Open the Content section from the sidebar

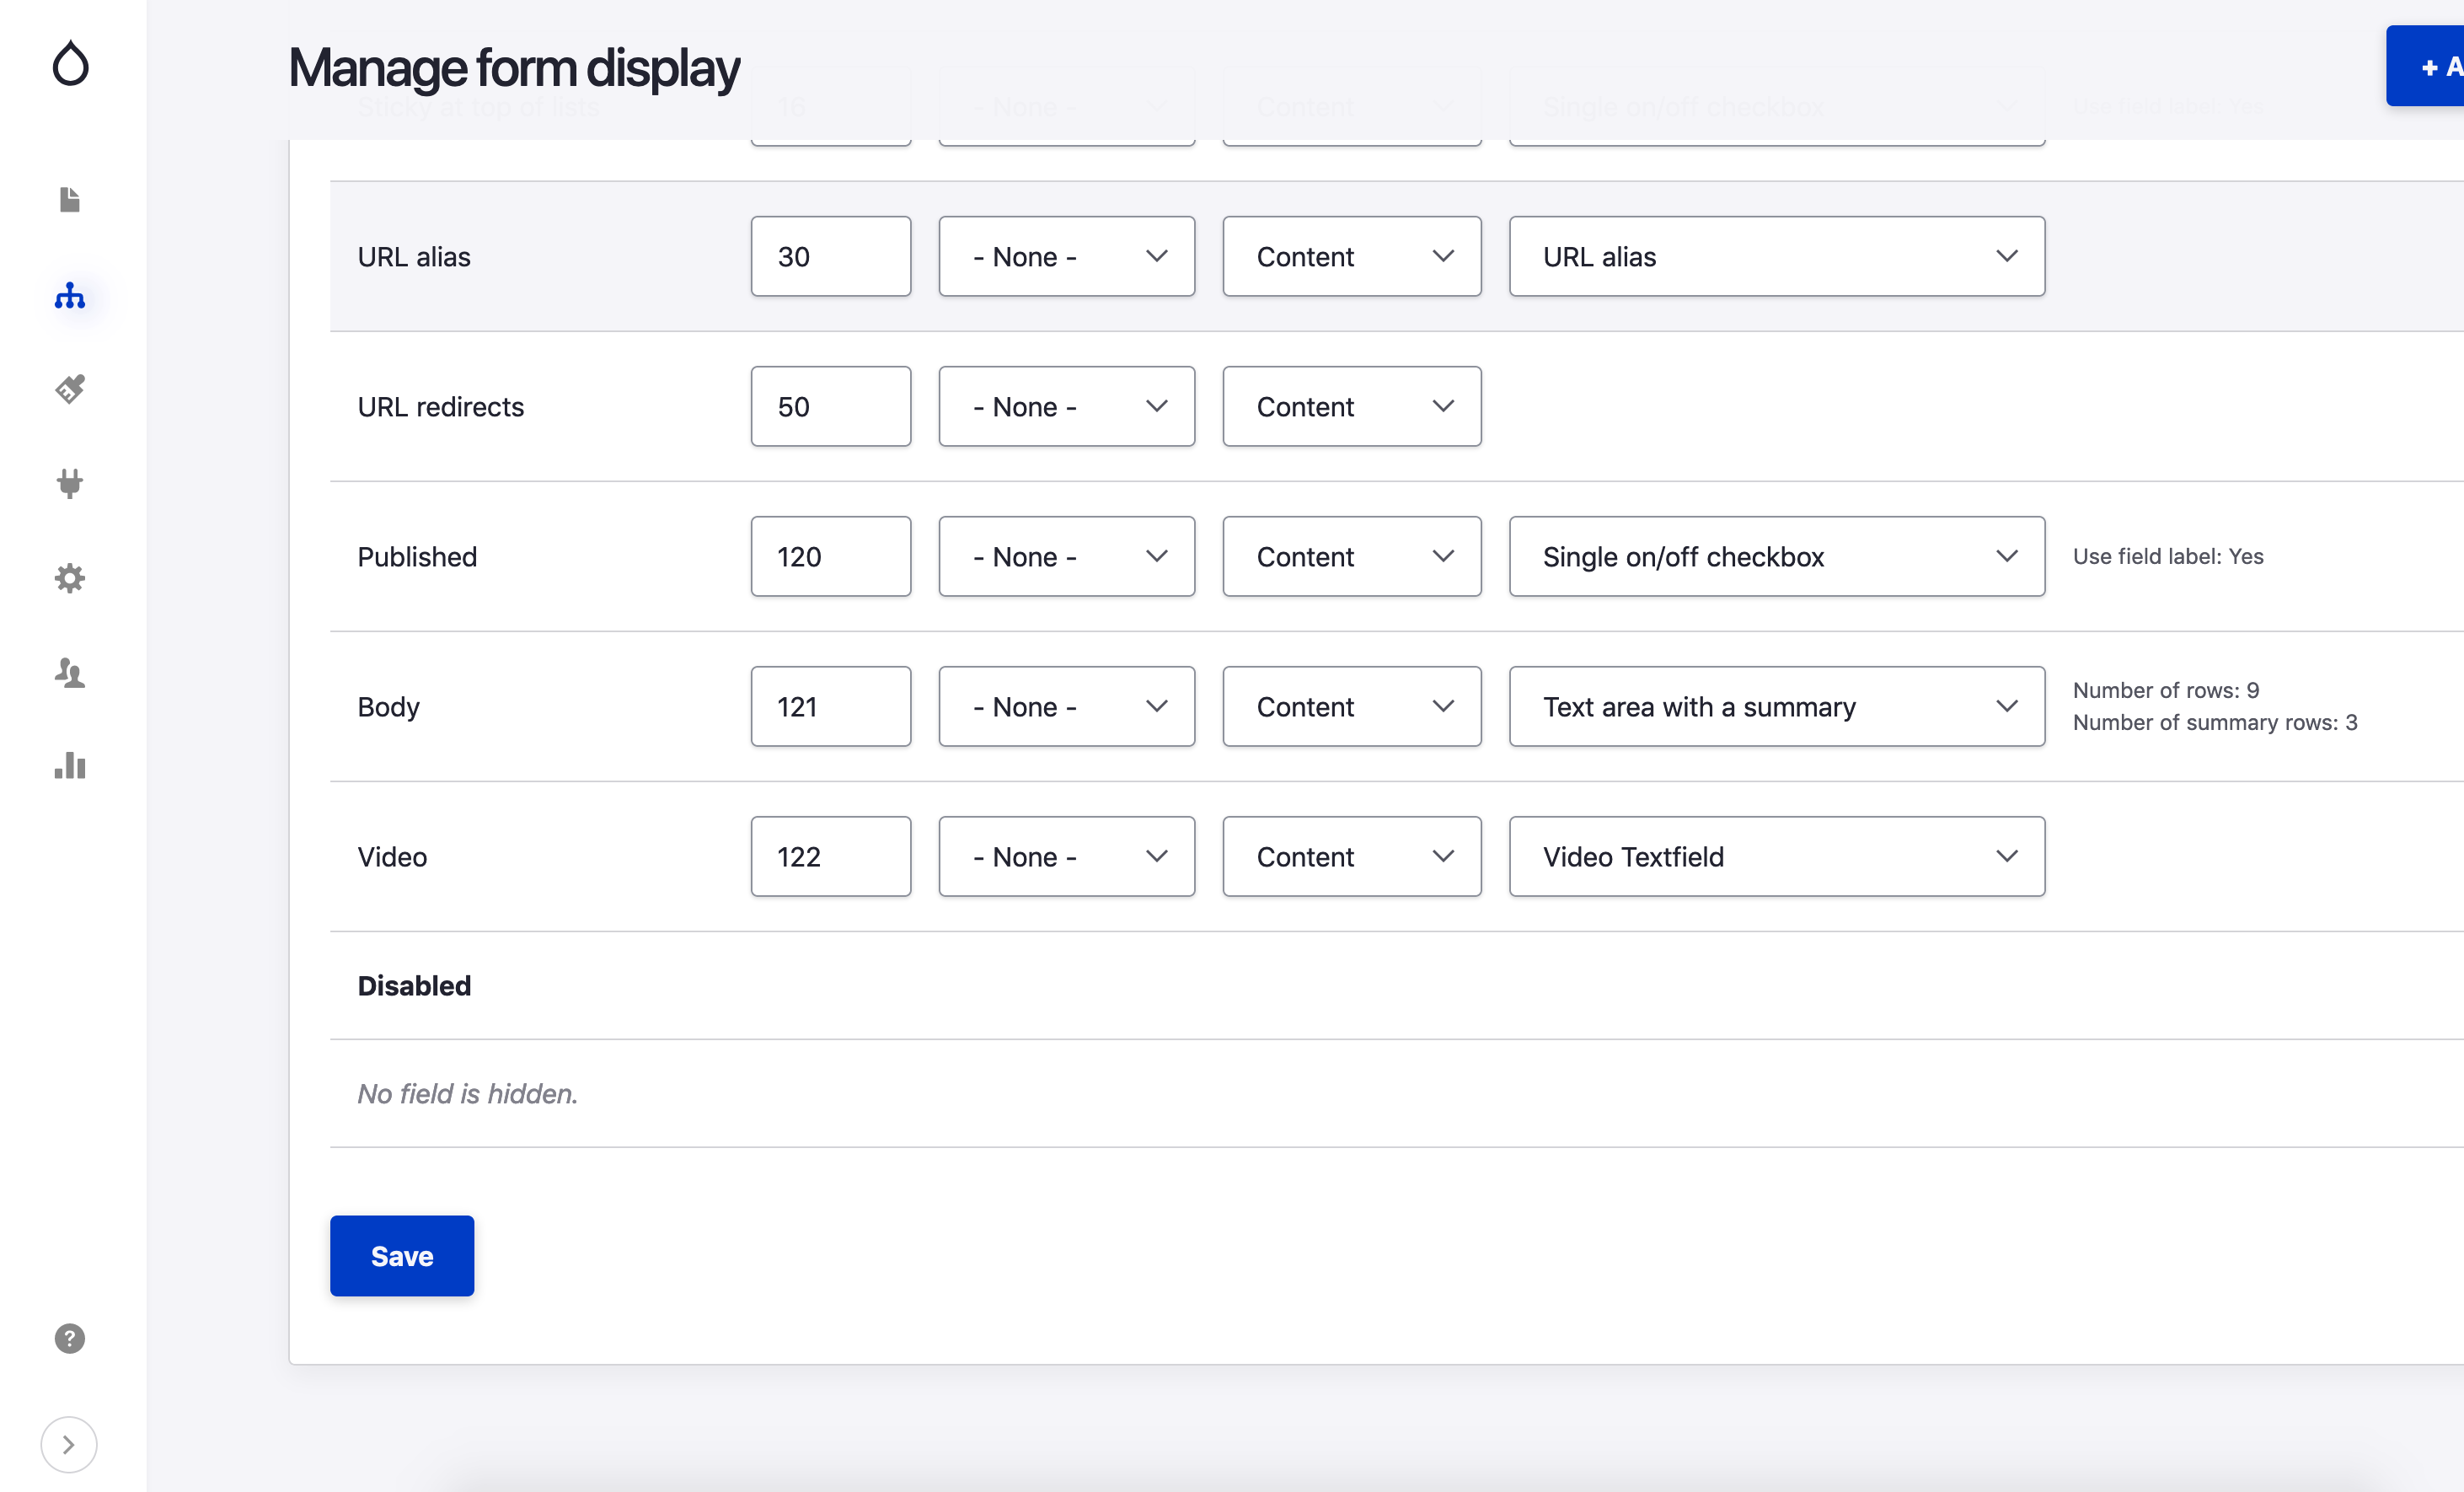click(69, 200)
